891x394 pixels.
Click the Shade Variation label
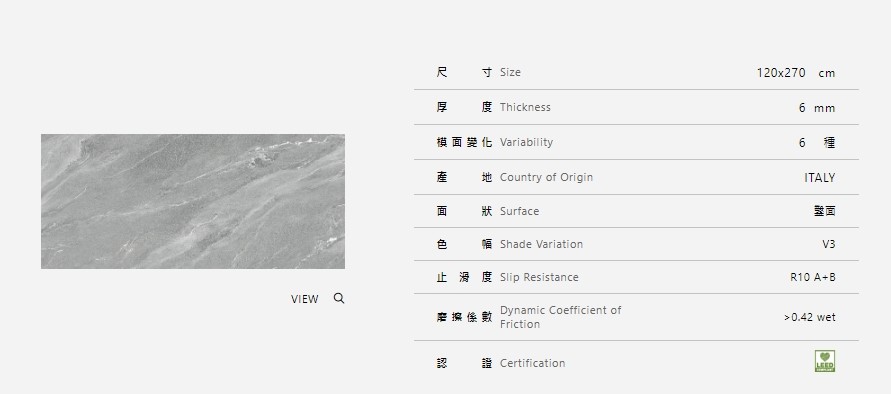click(x=542, y=244)
